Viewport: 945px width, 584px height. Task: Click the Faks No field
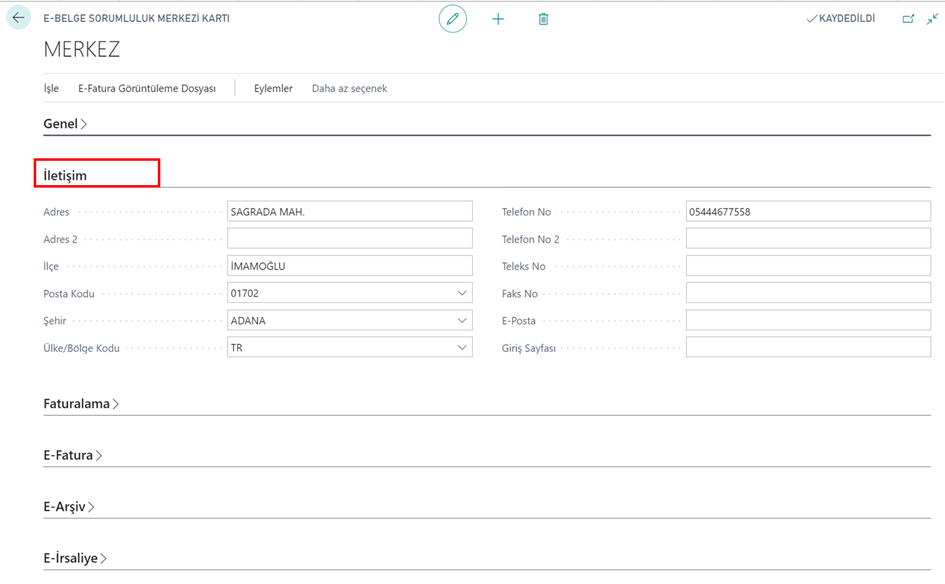click(808, 293)
